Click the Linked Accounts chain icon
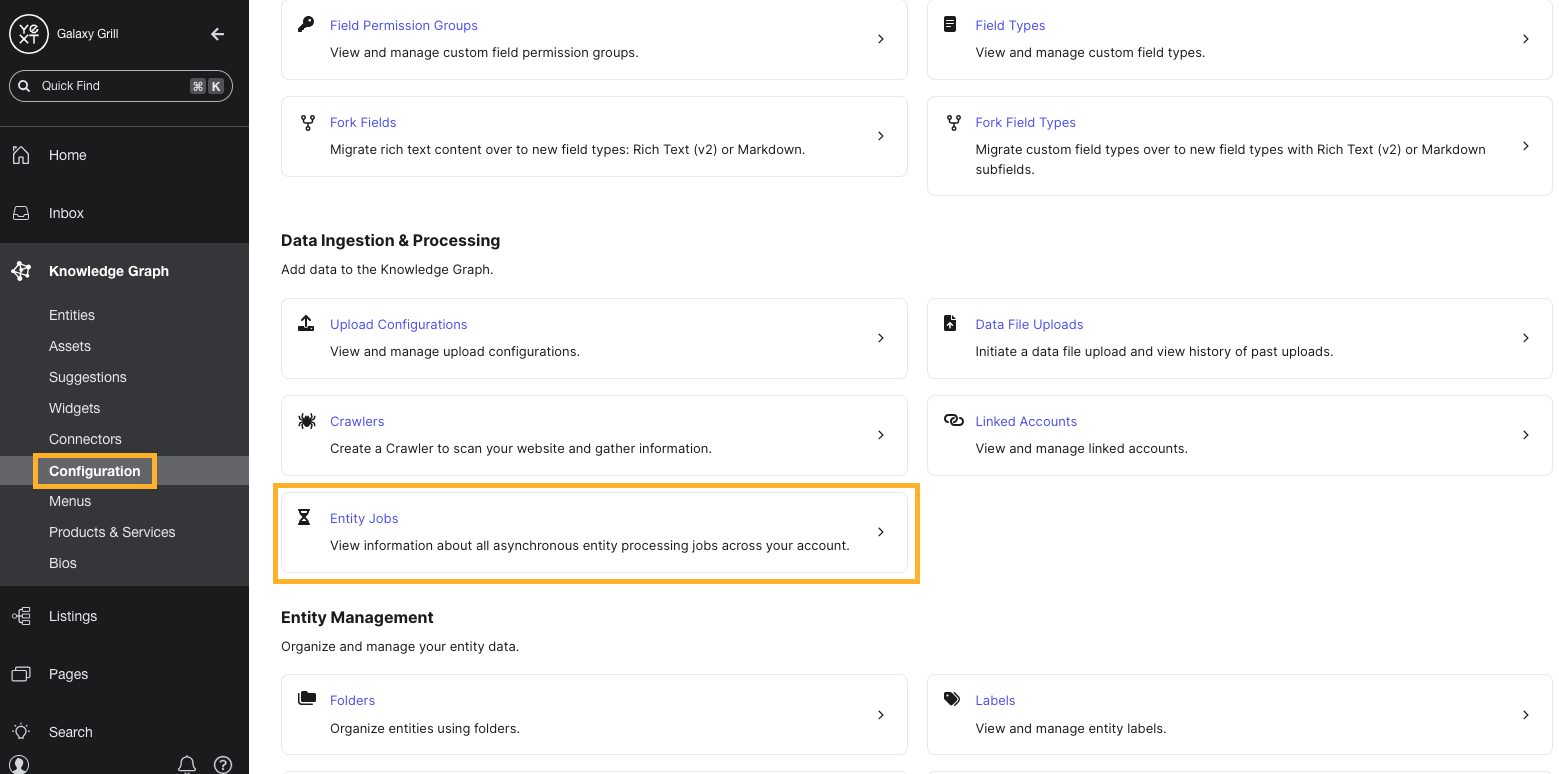This screenshot has width=1559, height=774. 953,421
